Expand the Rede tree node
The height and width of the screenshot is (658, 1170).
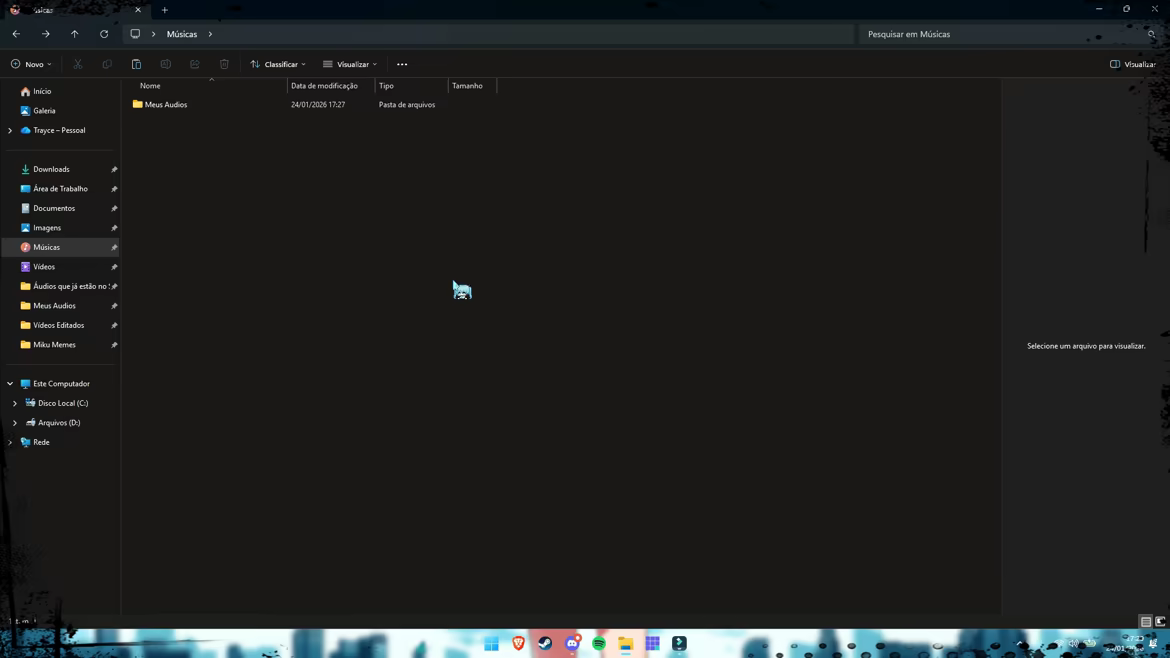[10, 442]
